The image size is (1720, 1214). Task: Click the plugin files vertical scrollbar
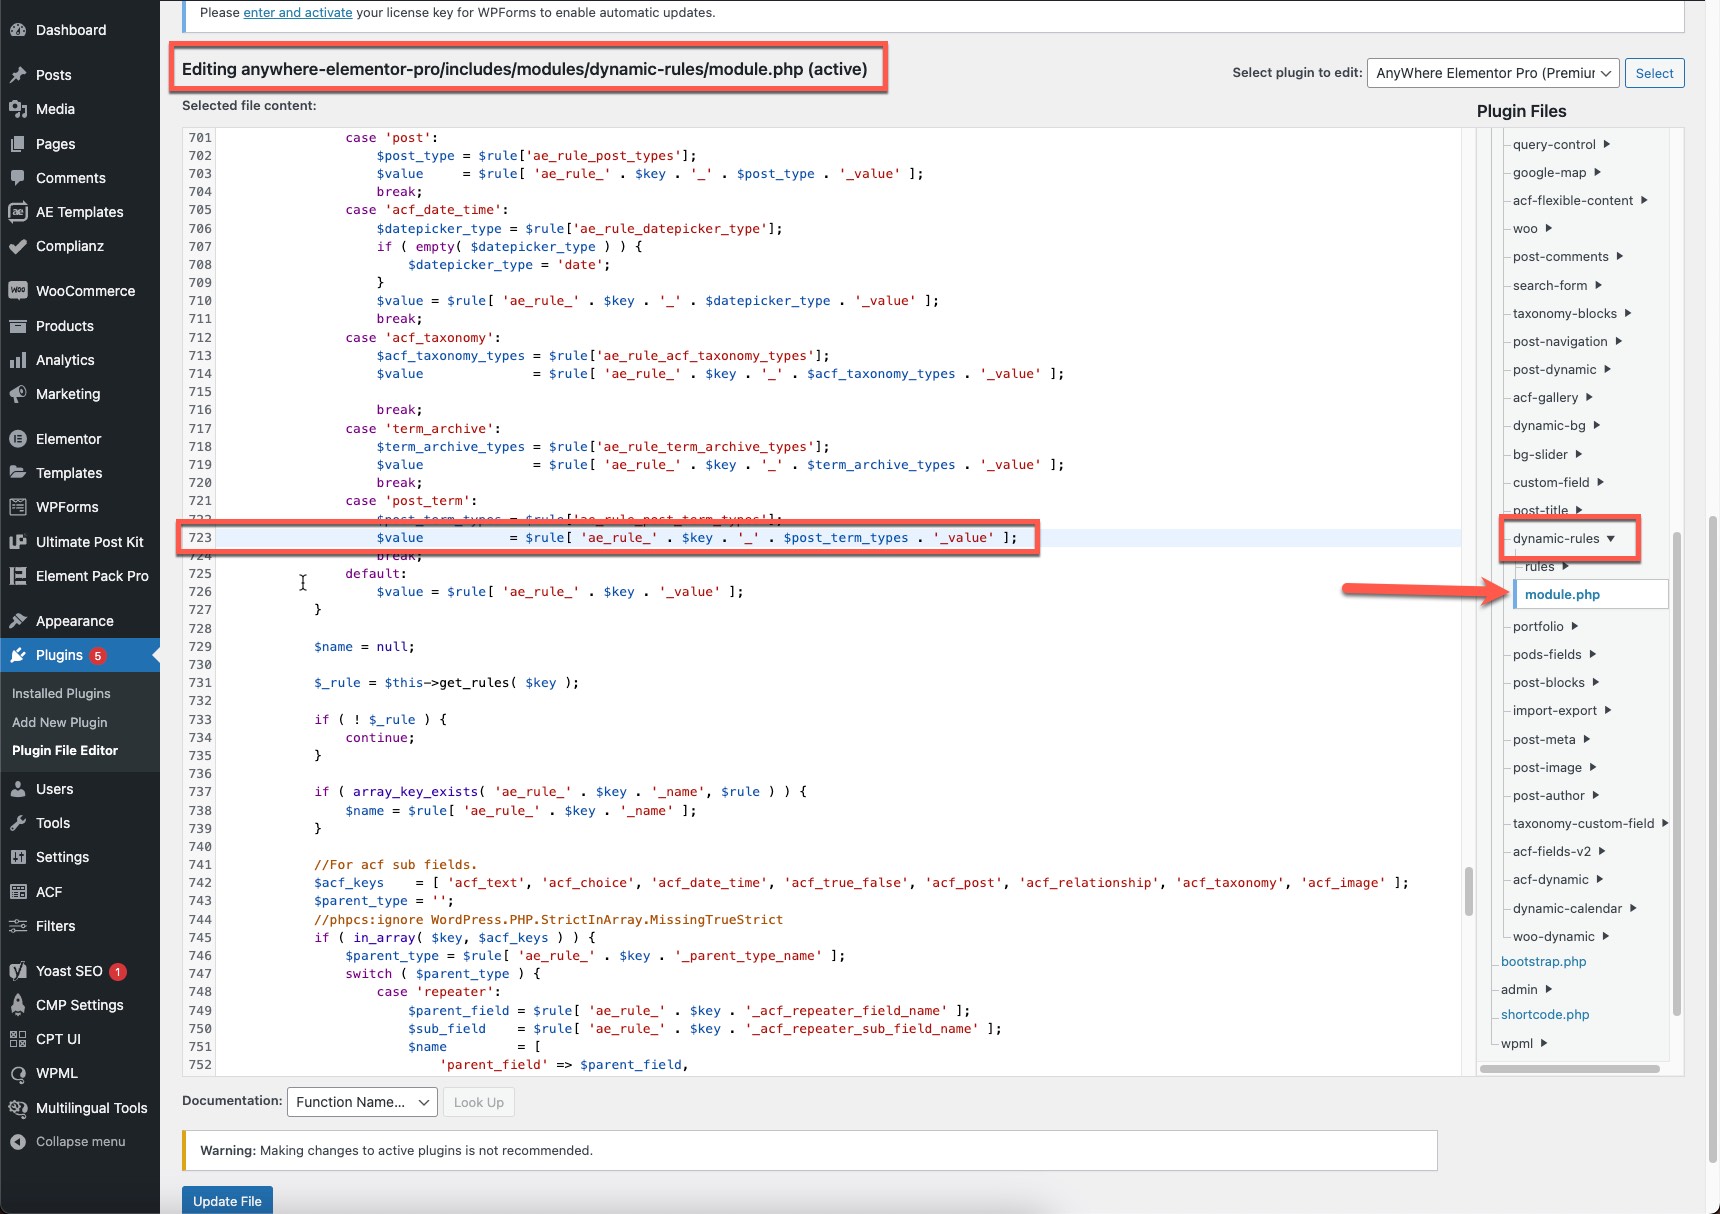point(1677,774)
